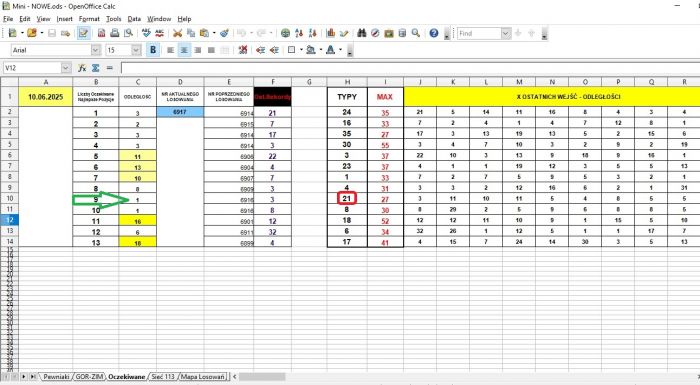Open Background Color dropdown arrow
Image resolution: width=700 pixels, height=385 pixels.
[x=321, y=50]
